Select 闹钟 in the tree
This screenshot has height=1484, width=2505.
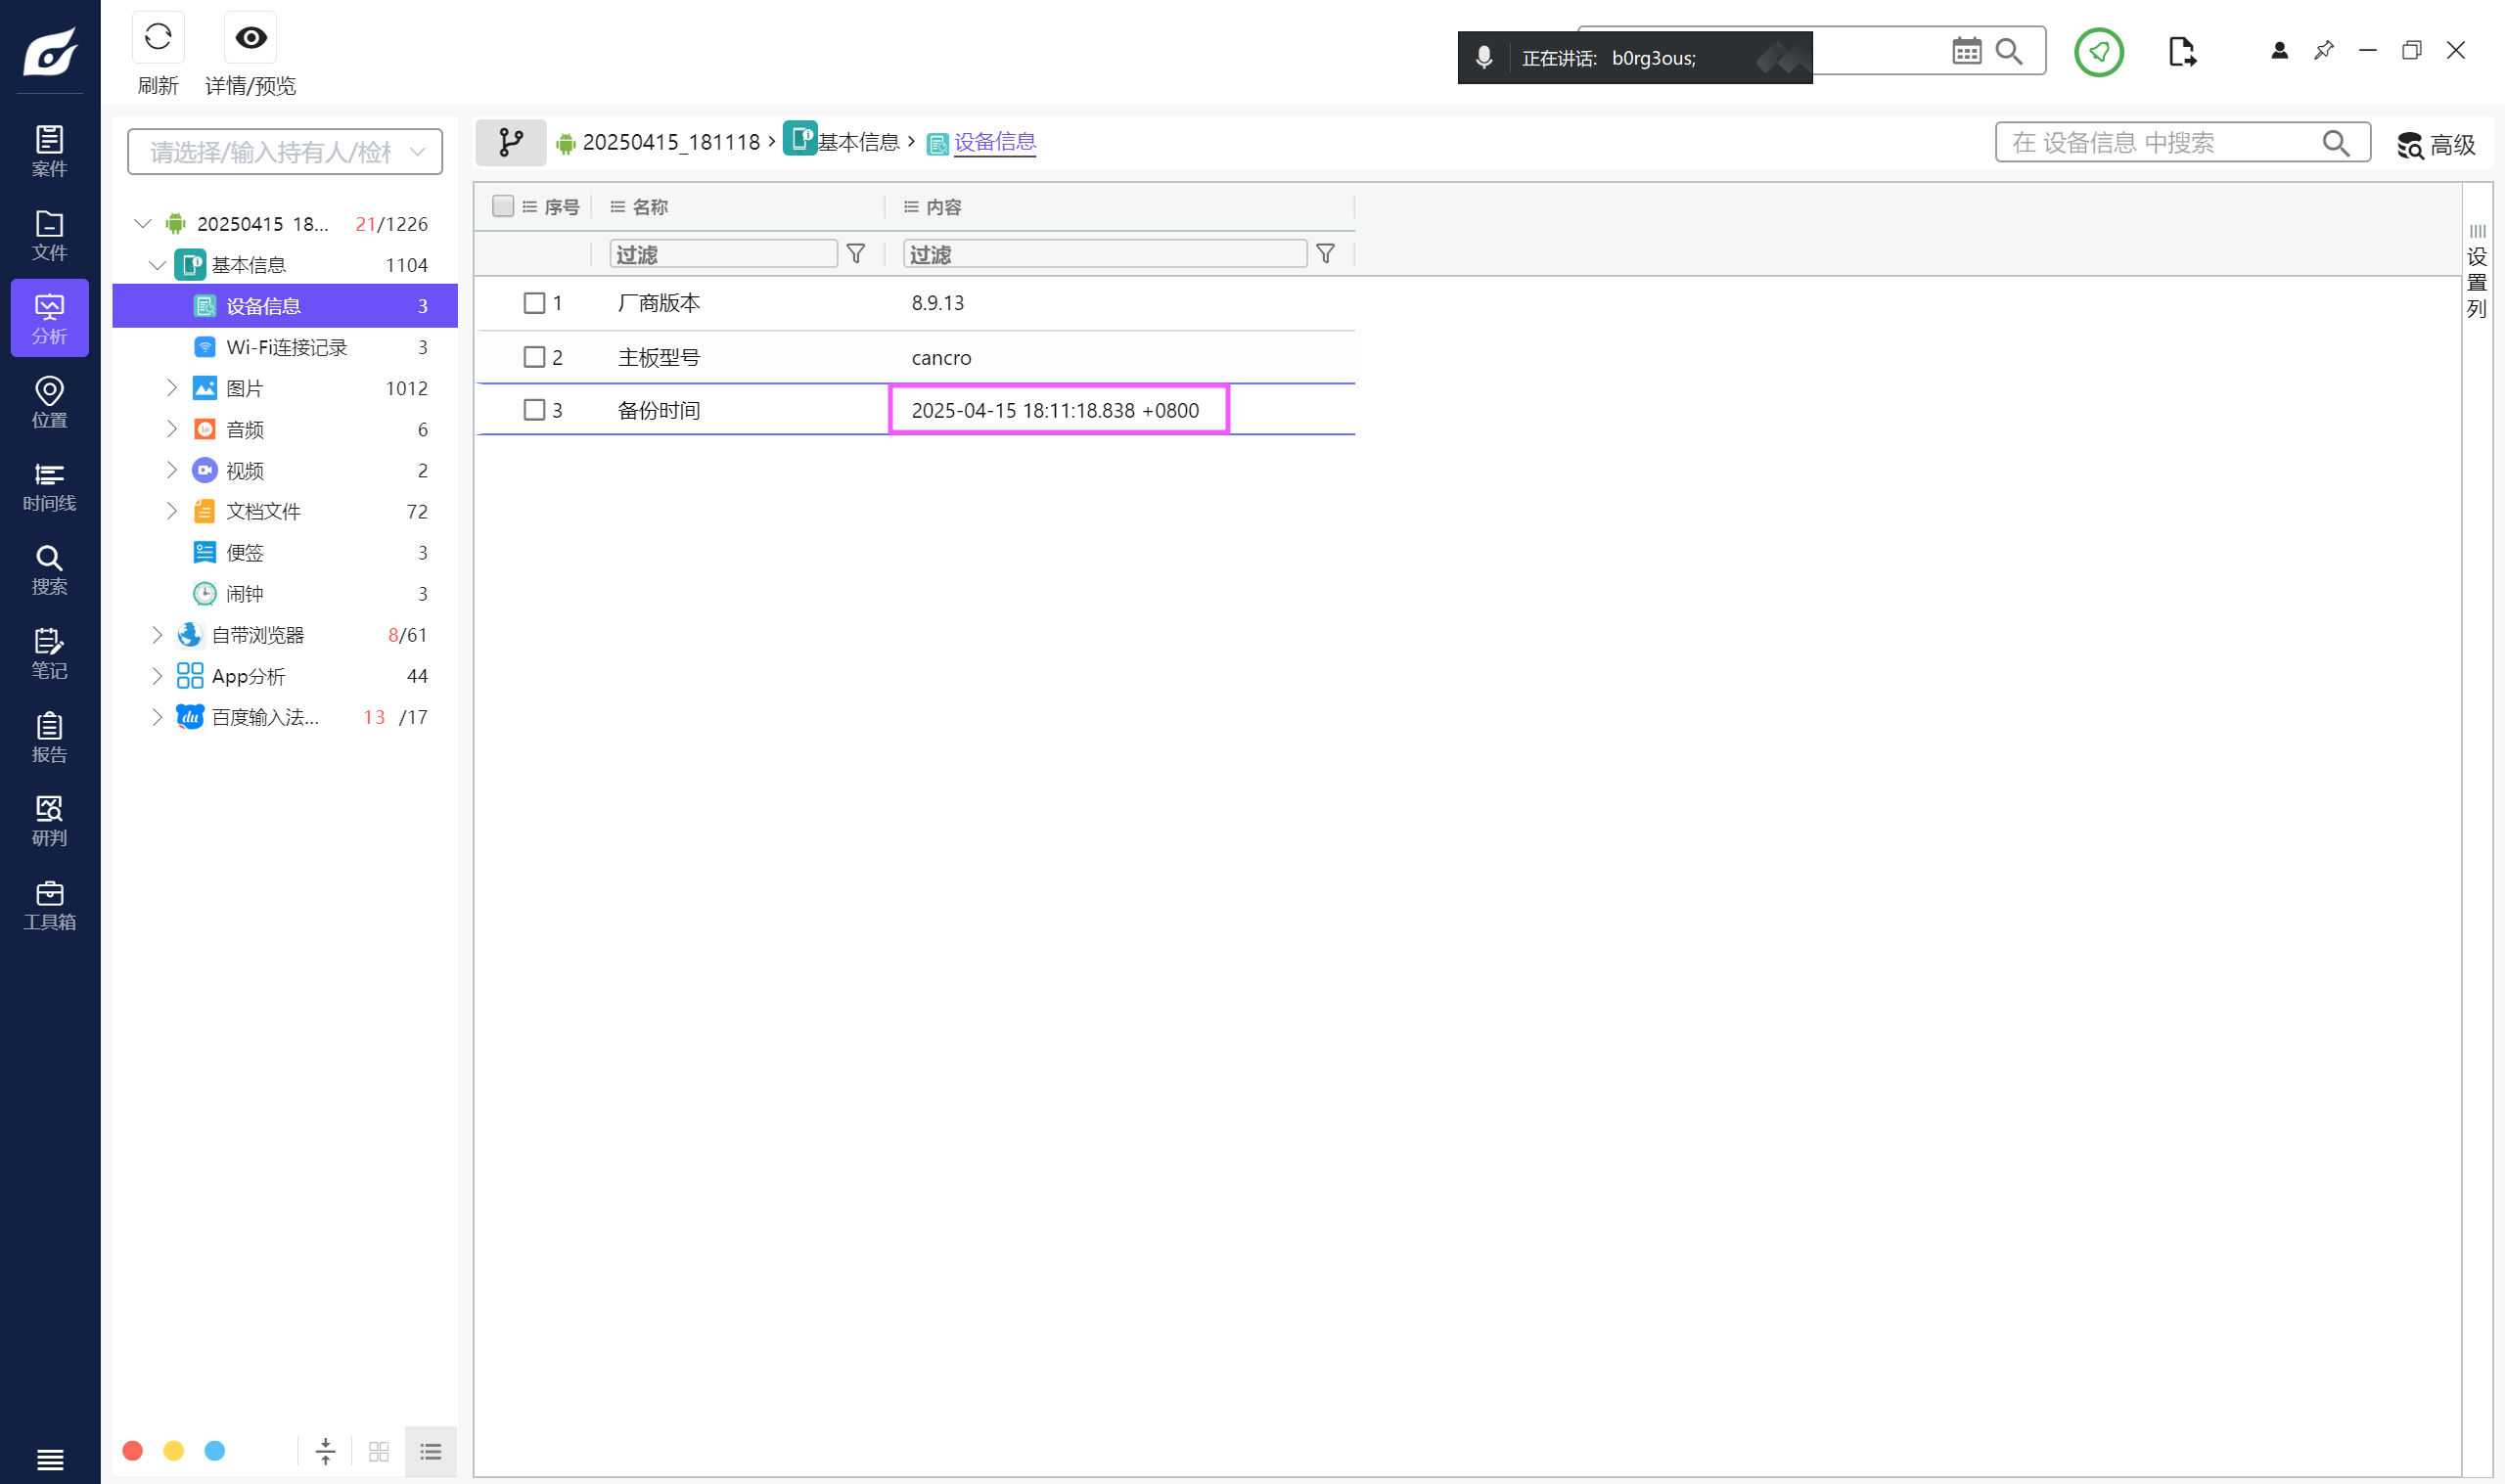click(x=285, y=594)
